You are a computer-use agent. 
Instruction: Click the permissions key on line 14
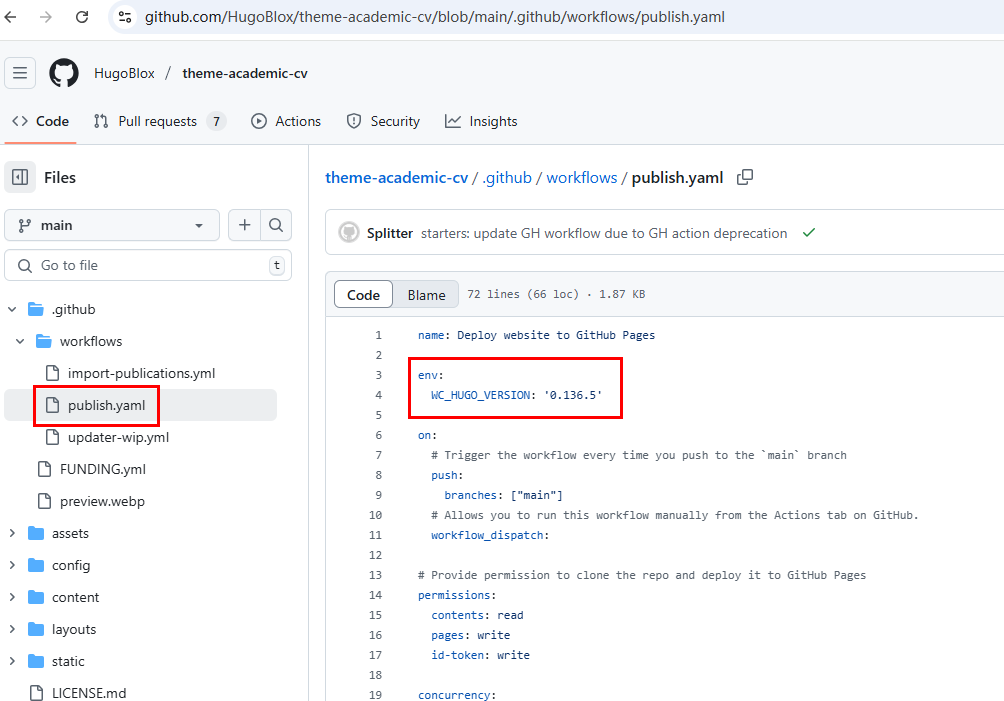click(x=454, y=595)
